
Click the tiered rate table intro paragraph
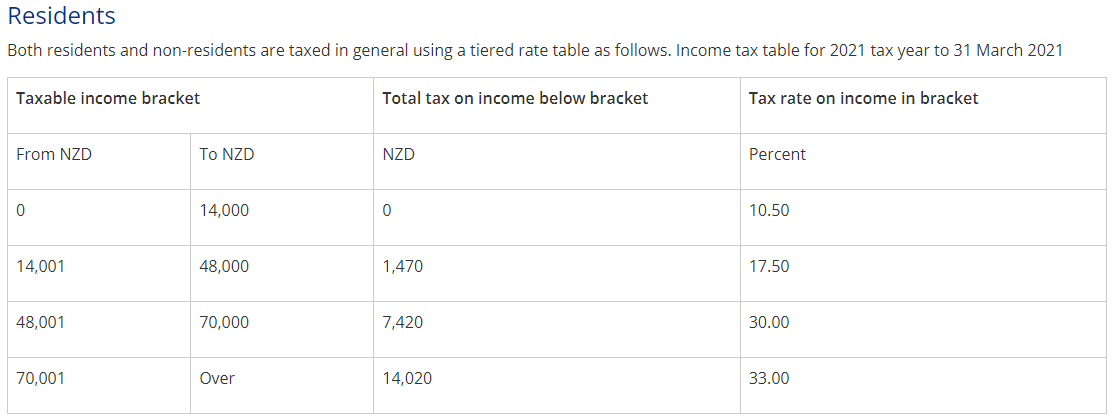(x=534, y=50)
